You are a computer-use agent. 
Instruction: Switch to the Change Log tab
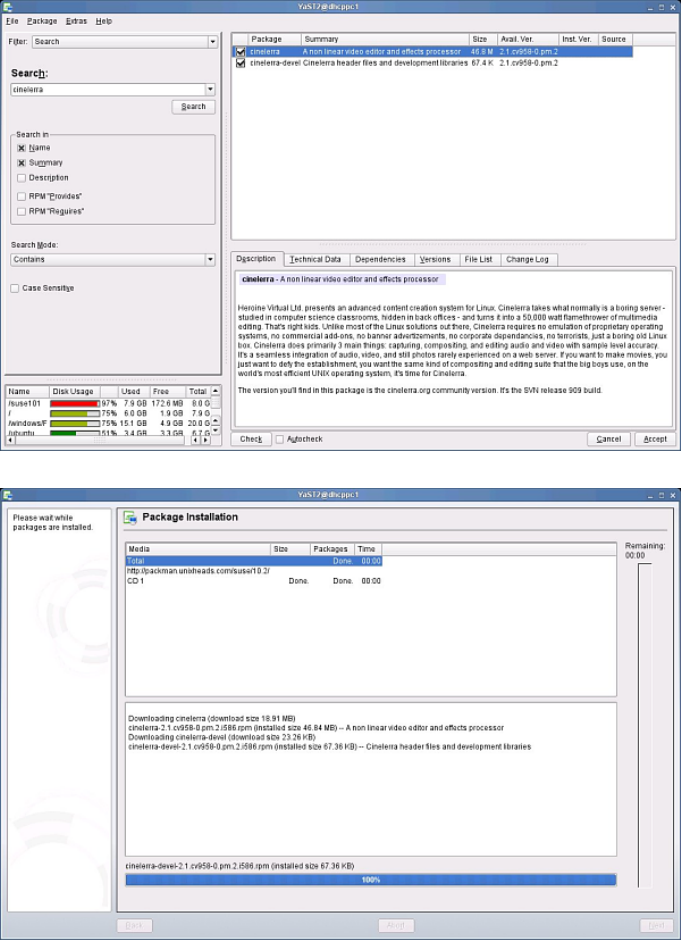(x=527, y=260)
